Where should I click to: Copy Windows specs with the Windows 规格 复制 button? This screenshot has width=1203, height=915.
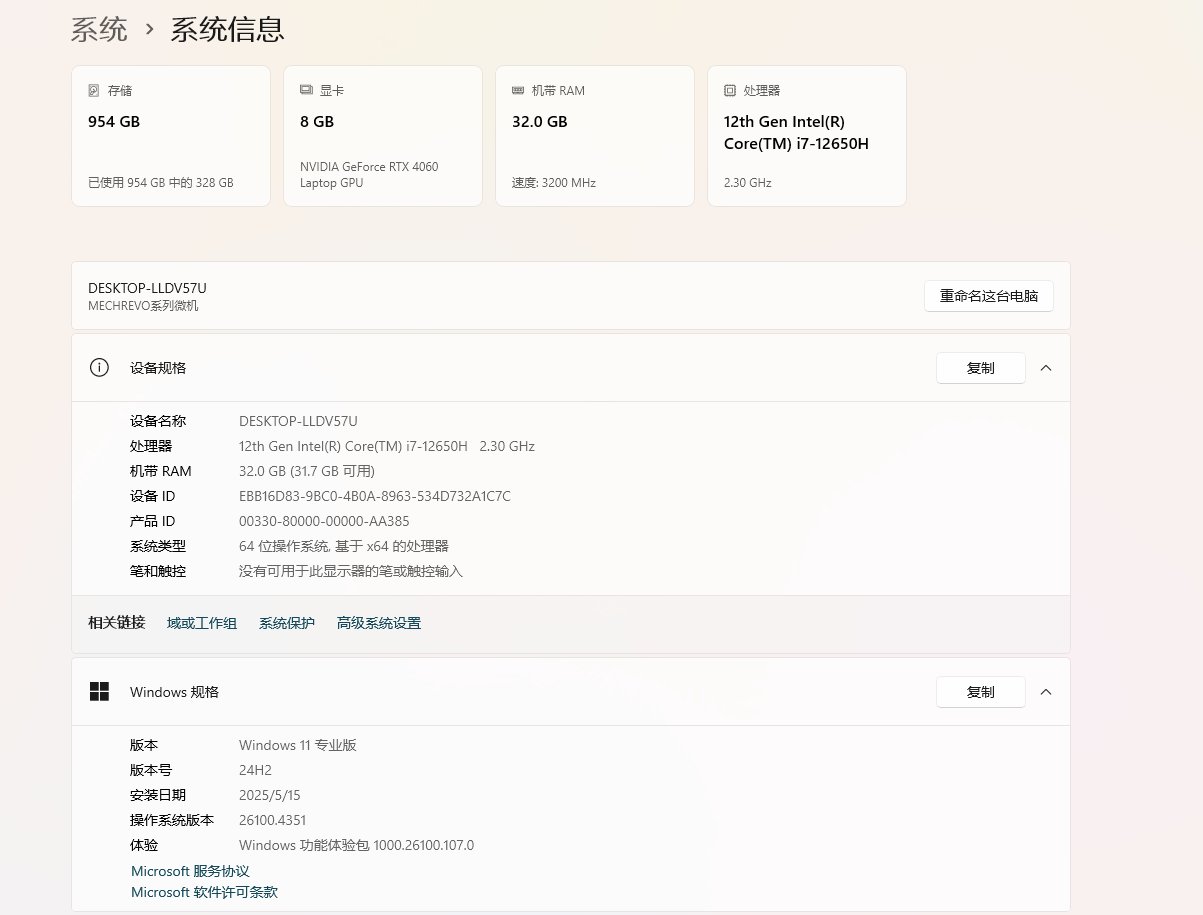point(981,692)
